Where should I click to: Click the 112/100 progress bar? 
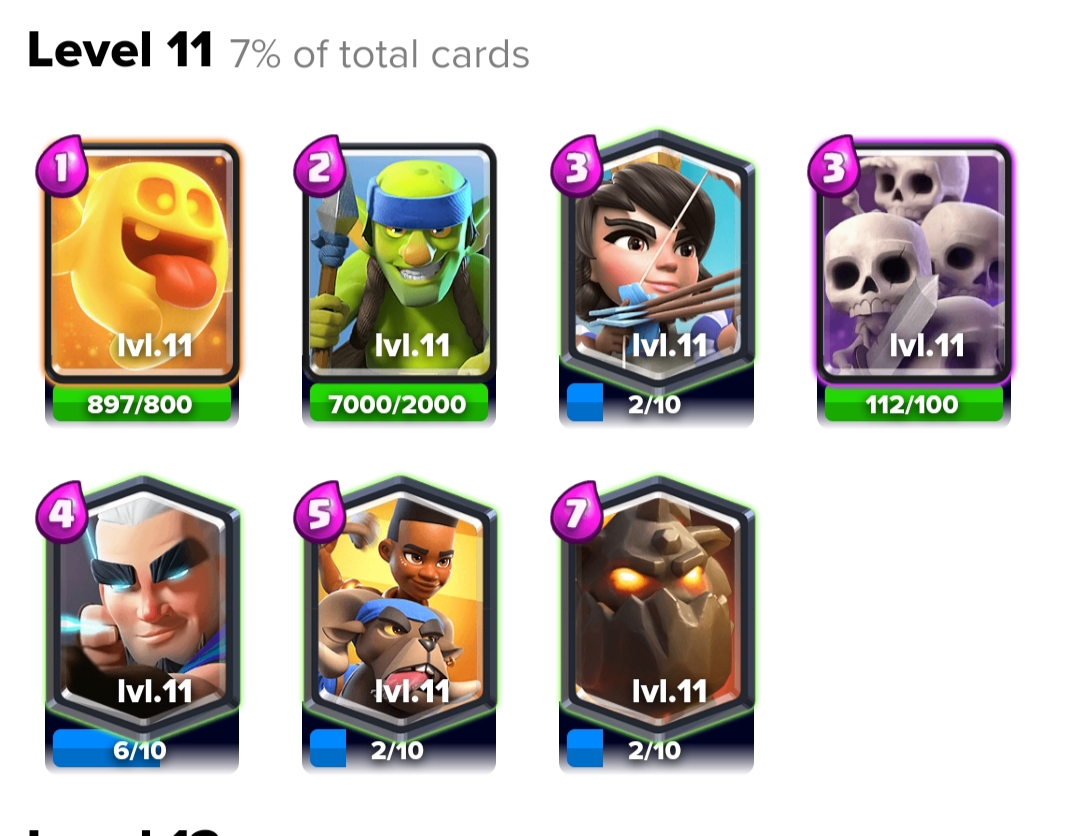pyautogui.click(x=913, y=404)
